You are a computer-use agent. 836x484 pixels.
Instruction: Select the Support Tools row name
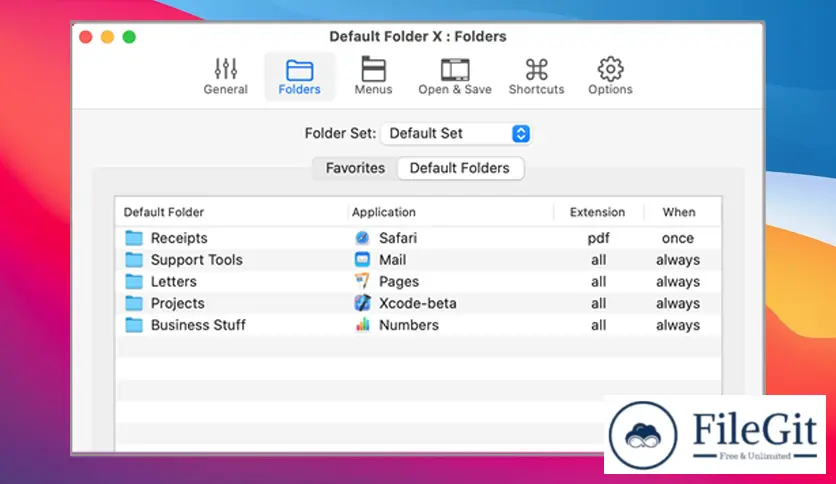[x=197, y=260]
